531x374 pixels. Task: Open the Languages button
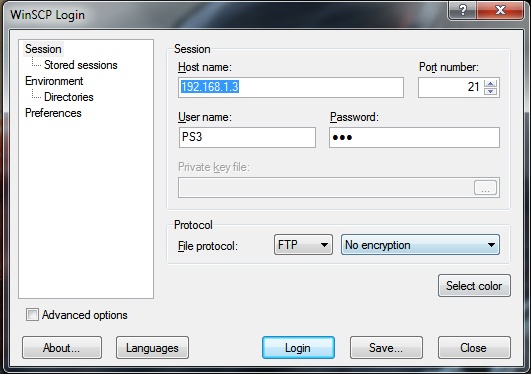pyautogui.click(x=152, y=348)
